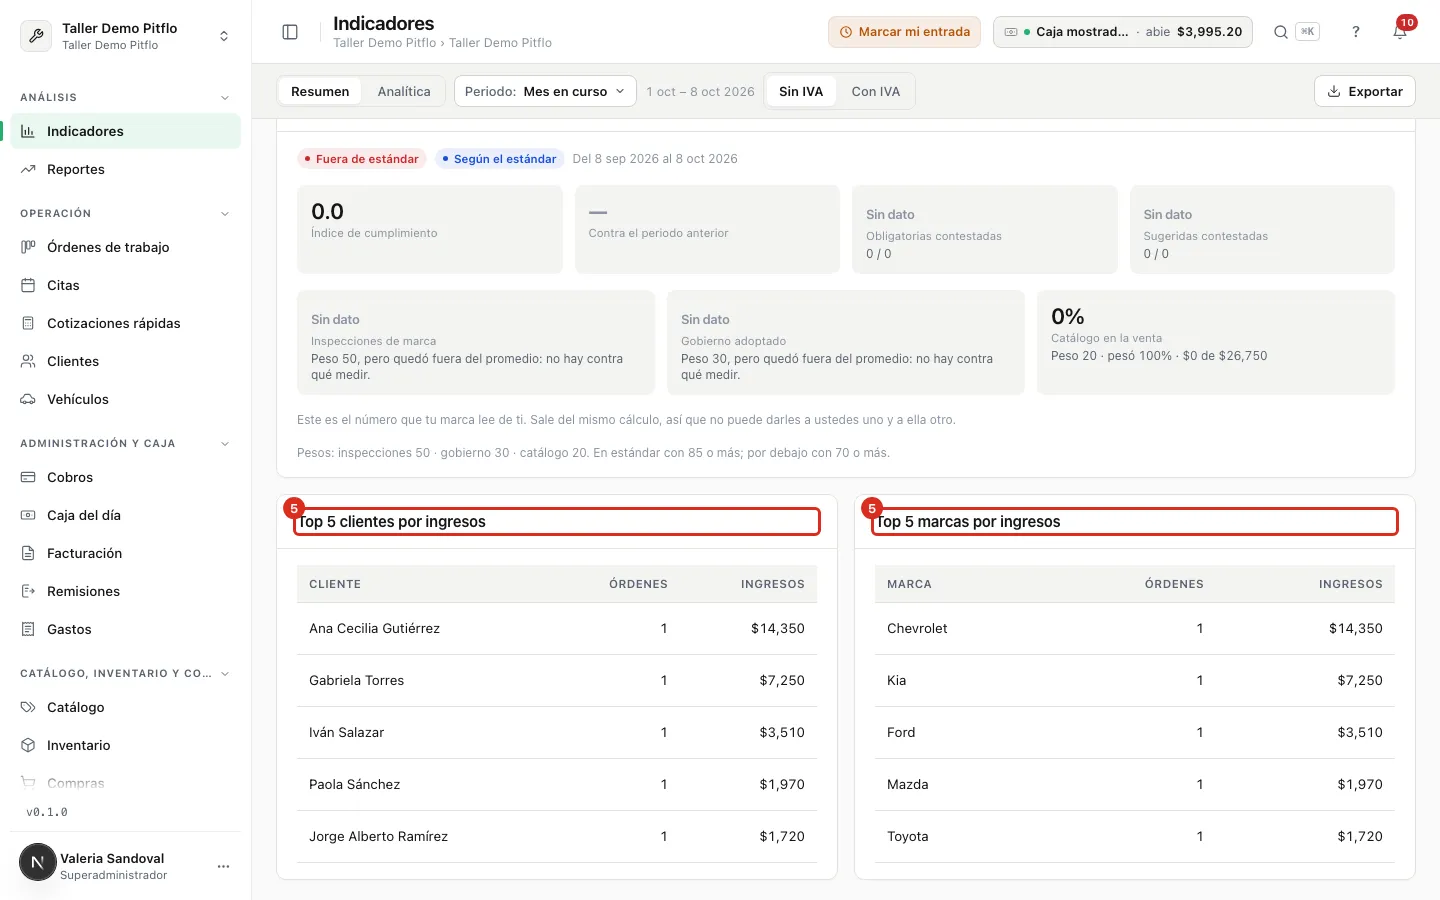
Task: Click the Taller Demo Pitflo breadcrumb link
Action: click(384, 43)
